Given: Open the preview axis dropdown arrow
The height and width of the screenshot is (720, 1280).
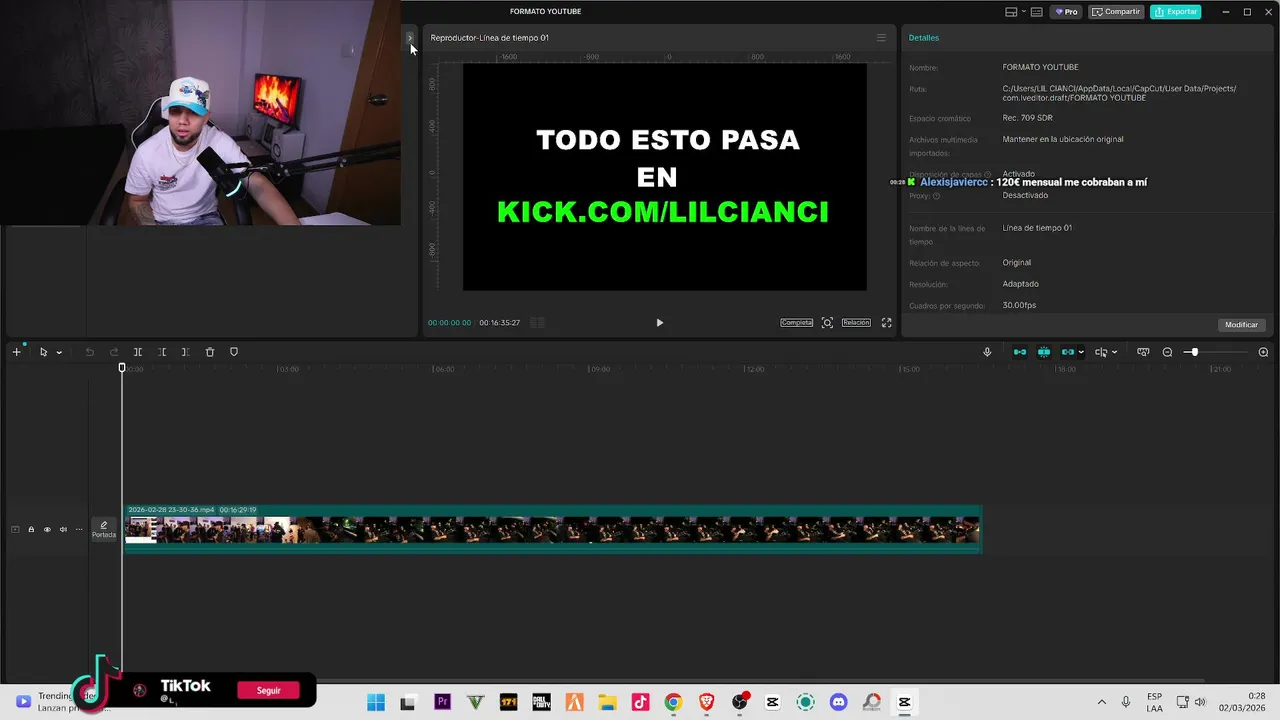Looking at the screenshot, I should (1115, 353).
